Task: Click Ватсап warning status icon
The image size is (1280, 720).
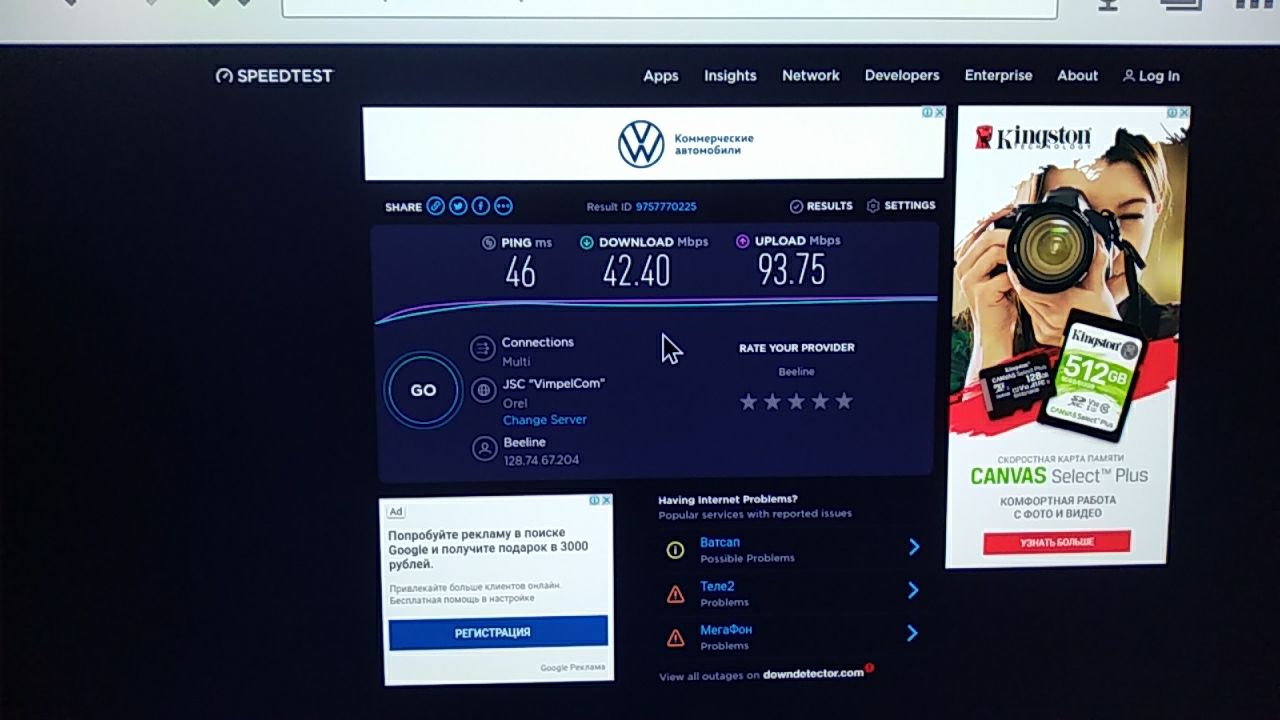Action: pyautogui.click(x=675, y=550)
